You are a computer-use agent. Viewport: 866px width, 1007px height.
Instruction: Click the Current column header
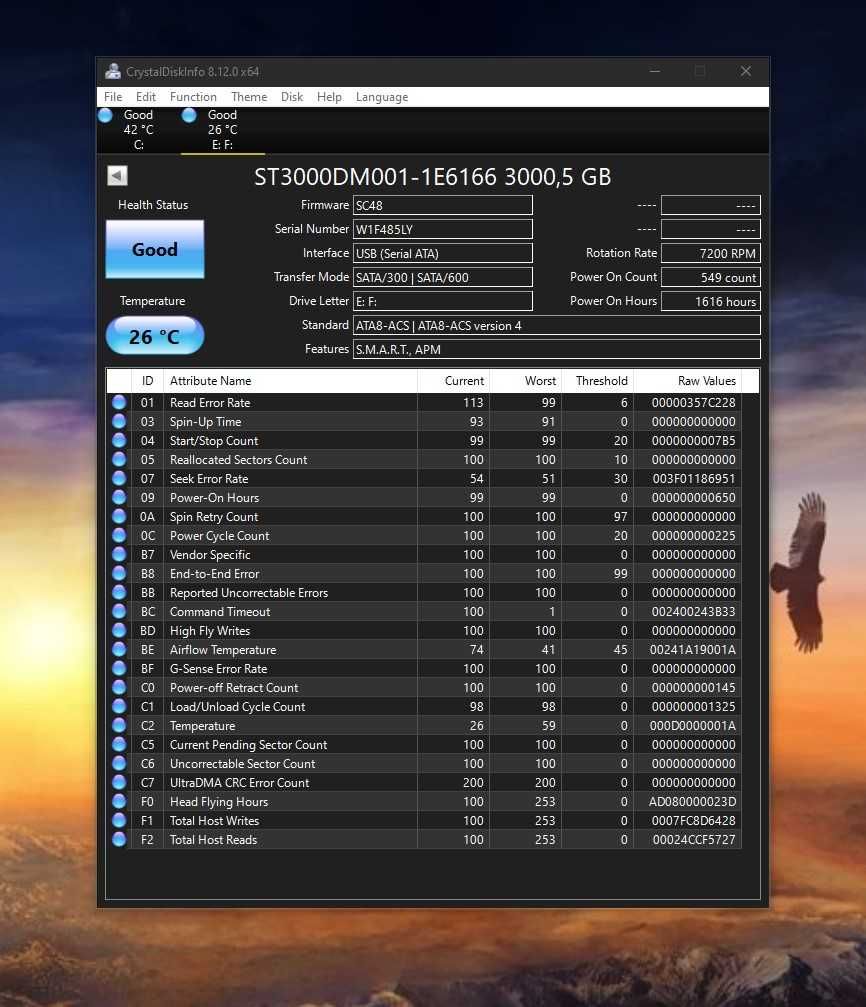(x=454, y=381)
